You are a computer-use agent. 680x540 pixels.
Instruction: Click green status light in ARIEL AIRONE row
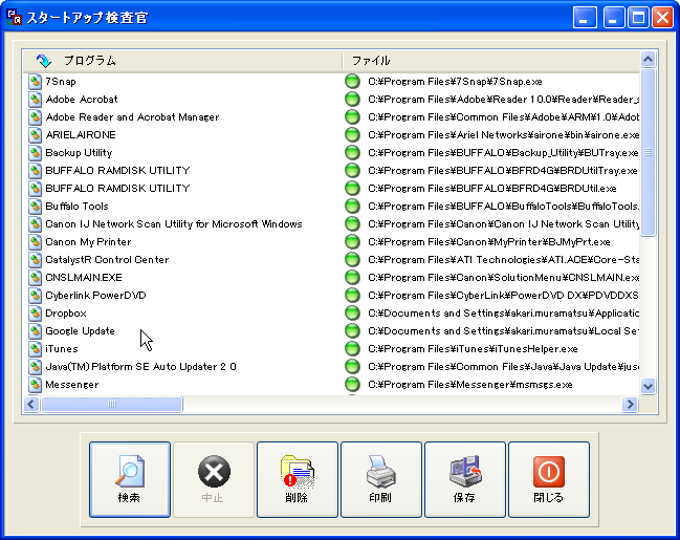[353, 135]
